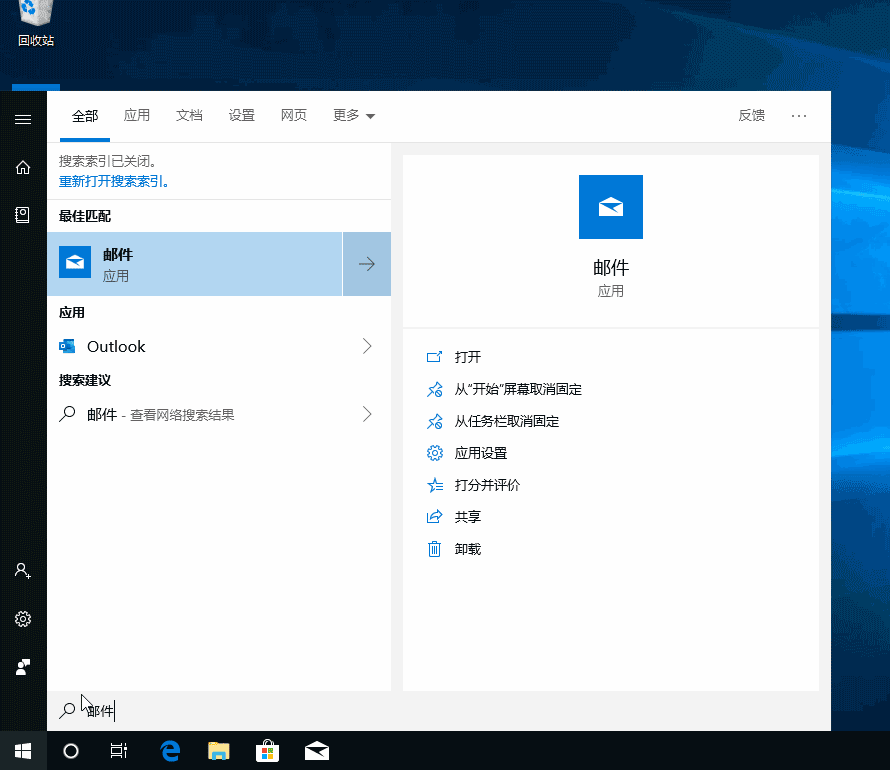This screenshot has width=890, height=770.
Task: Open Microsoft Edge from the taskbar
Action: (x=169, y=750)
